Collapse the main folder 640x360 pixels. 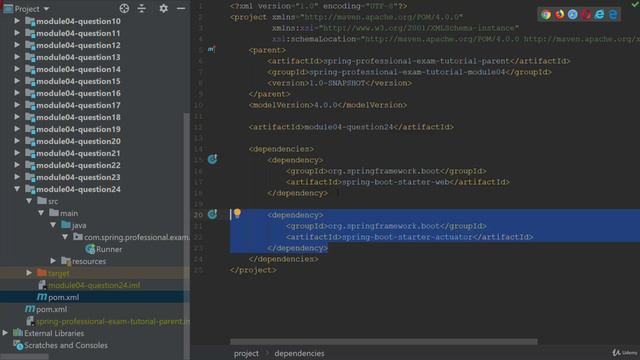coord(41,213)
